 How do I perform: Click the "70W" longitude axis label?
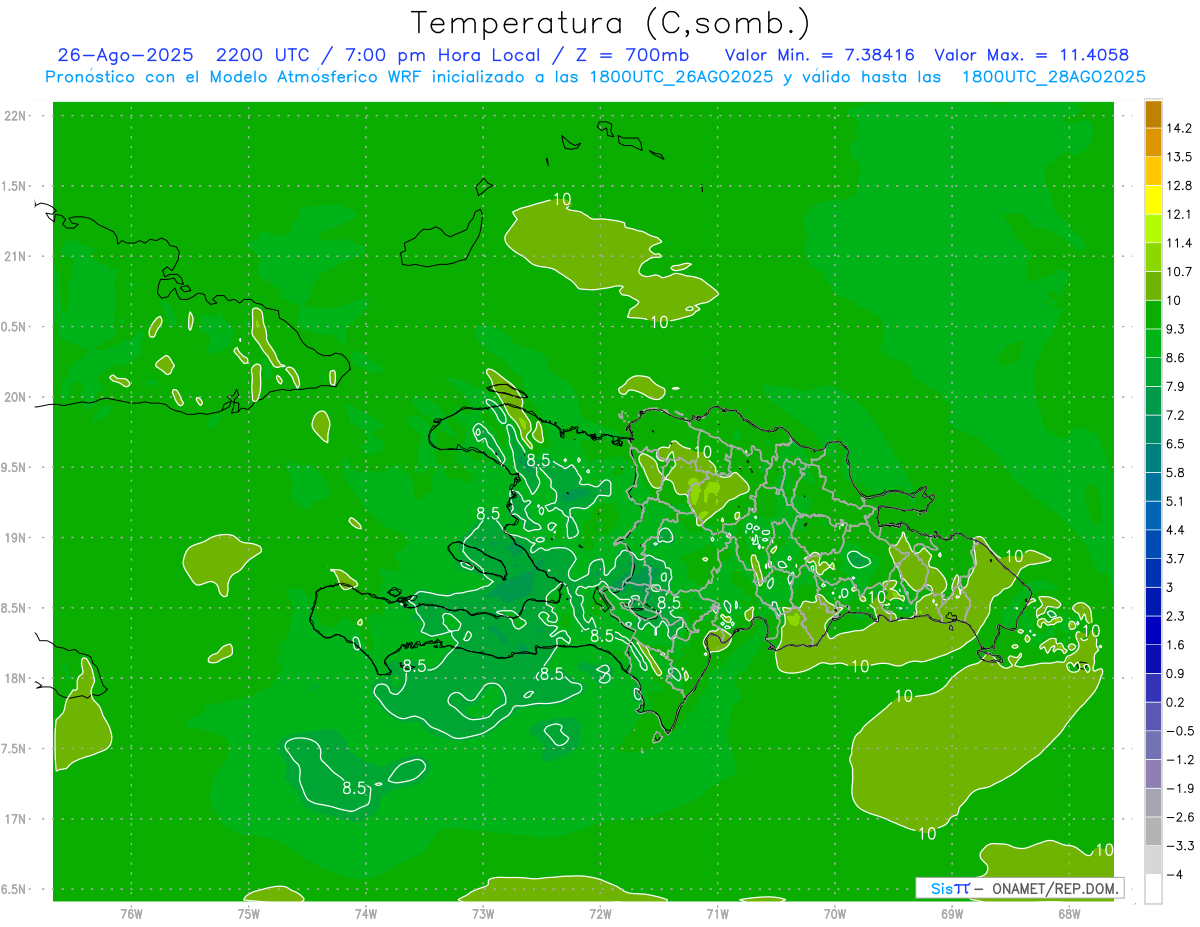click(x=835, y=913)
